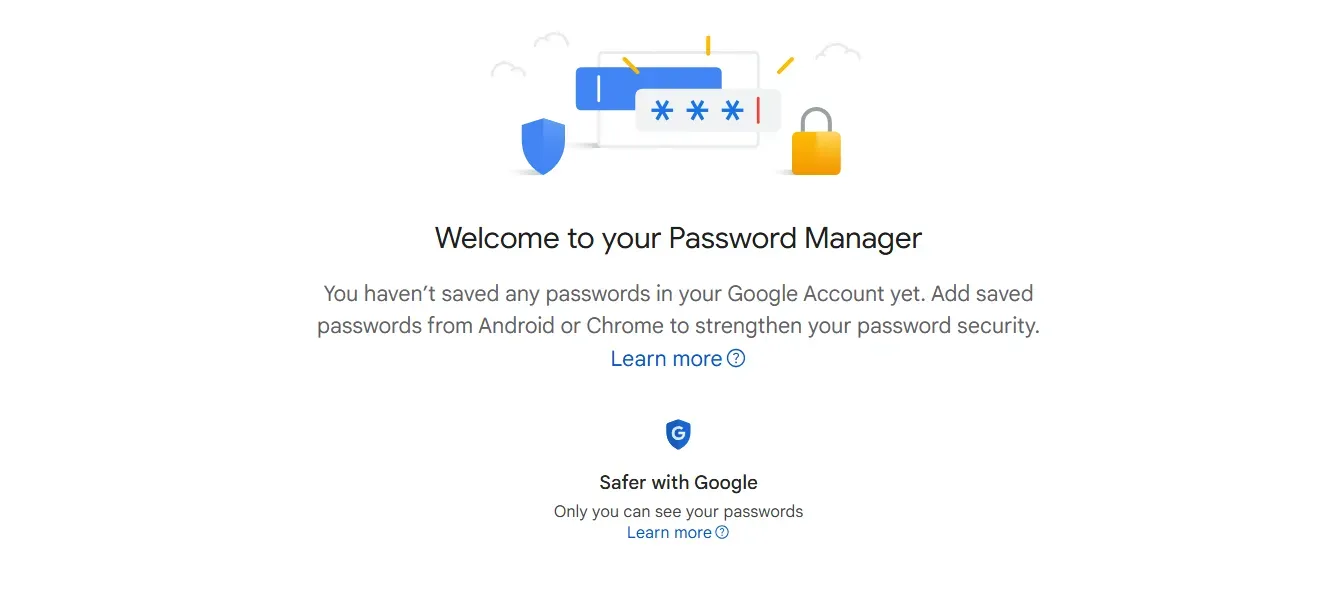
Task: Open Learn more under the password description
Action: [x=666, y=359]
